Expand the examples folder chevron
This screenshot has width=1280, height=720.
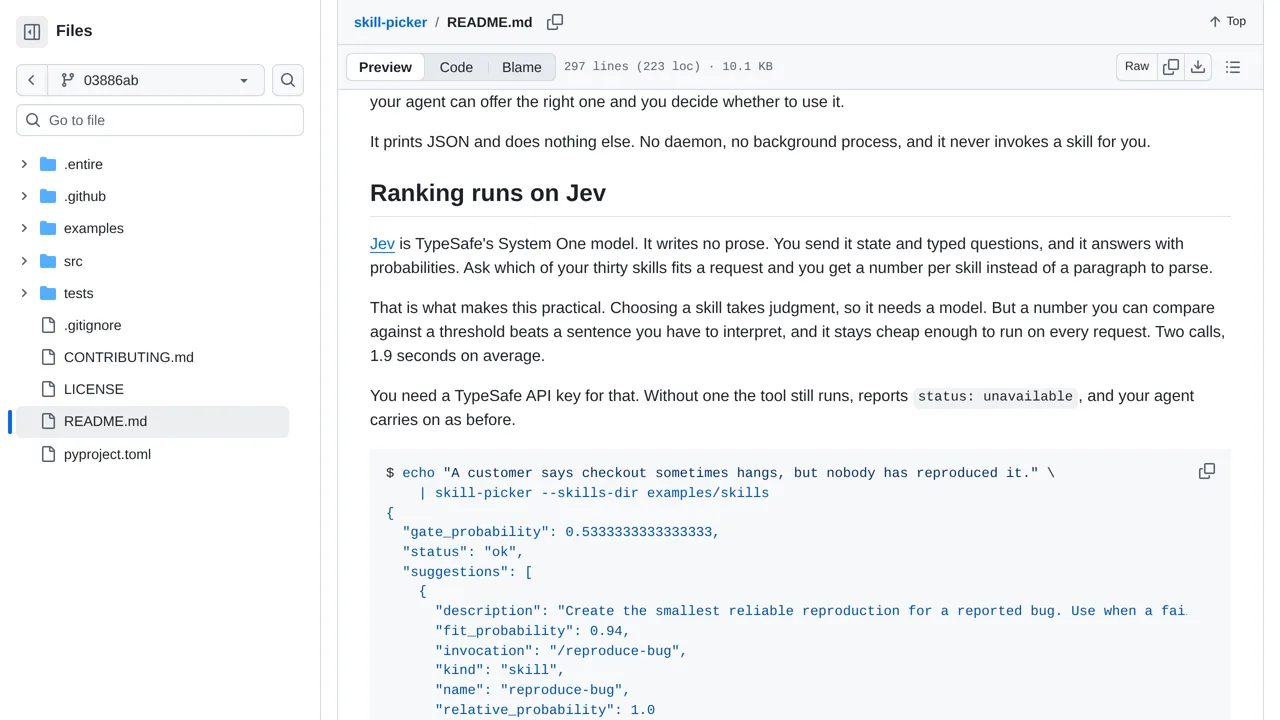24,228
